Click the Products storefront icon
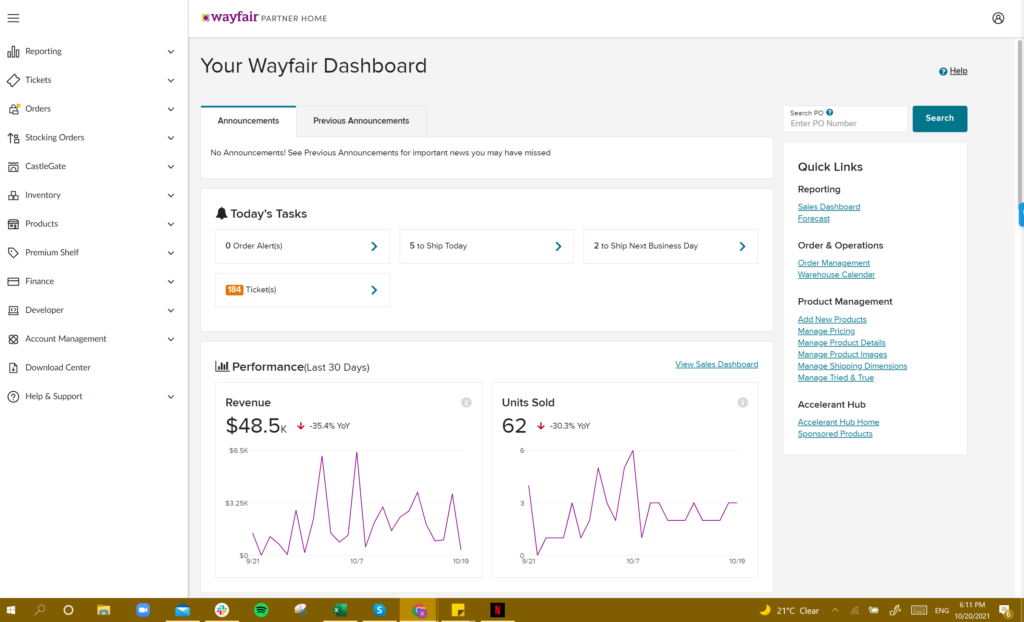The width and height of the screenshot is (1024, 622). click(13, 224)
